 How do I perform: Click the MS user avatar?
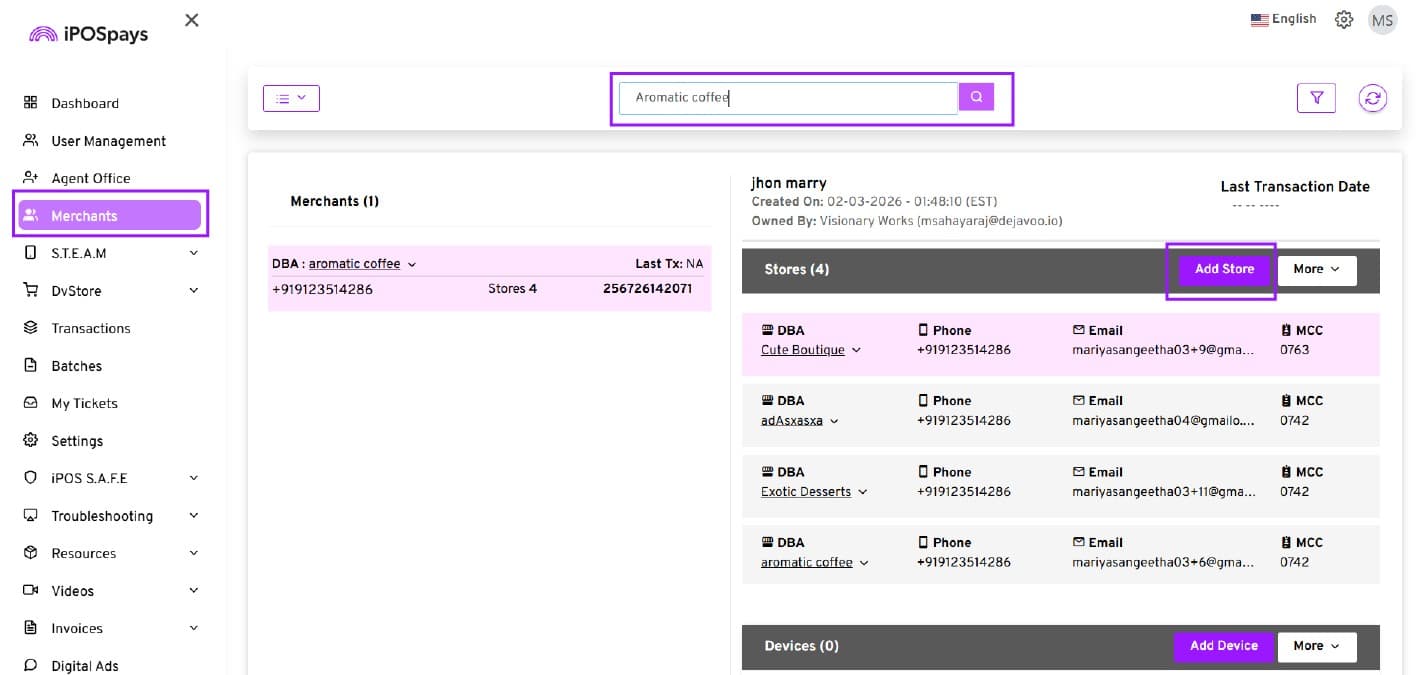[x=1382, y=20]
